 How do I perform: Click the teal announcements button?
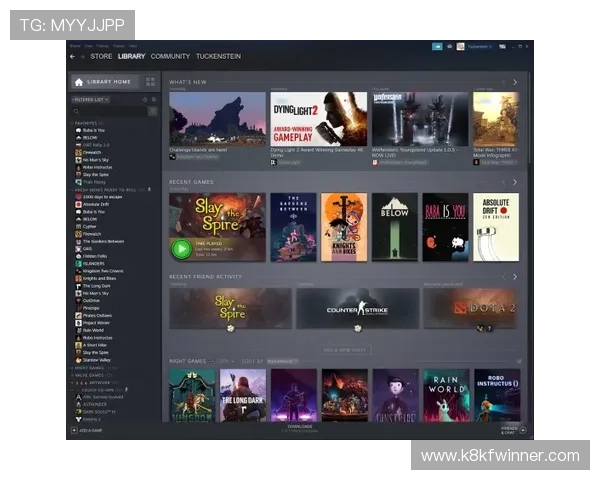[x=437, y=46]
